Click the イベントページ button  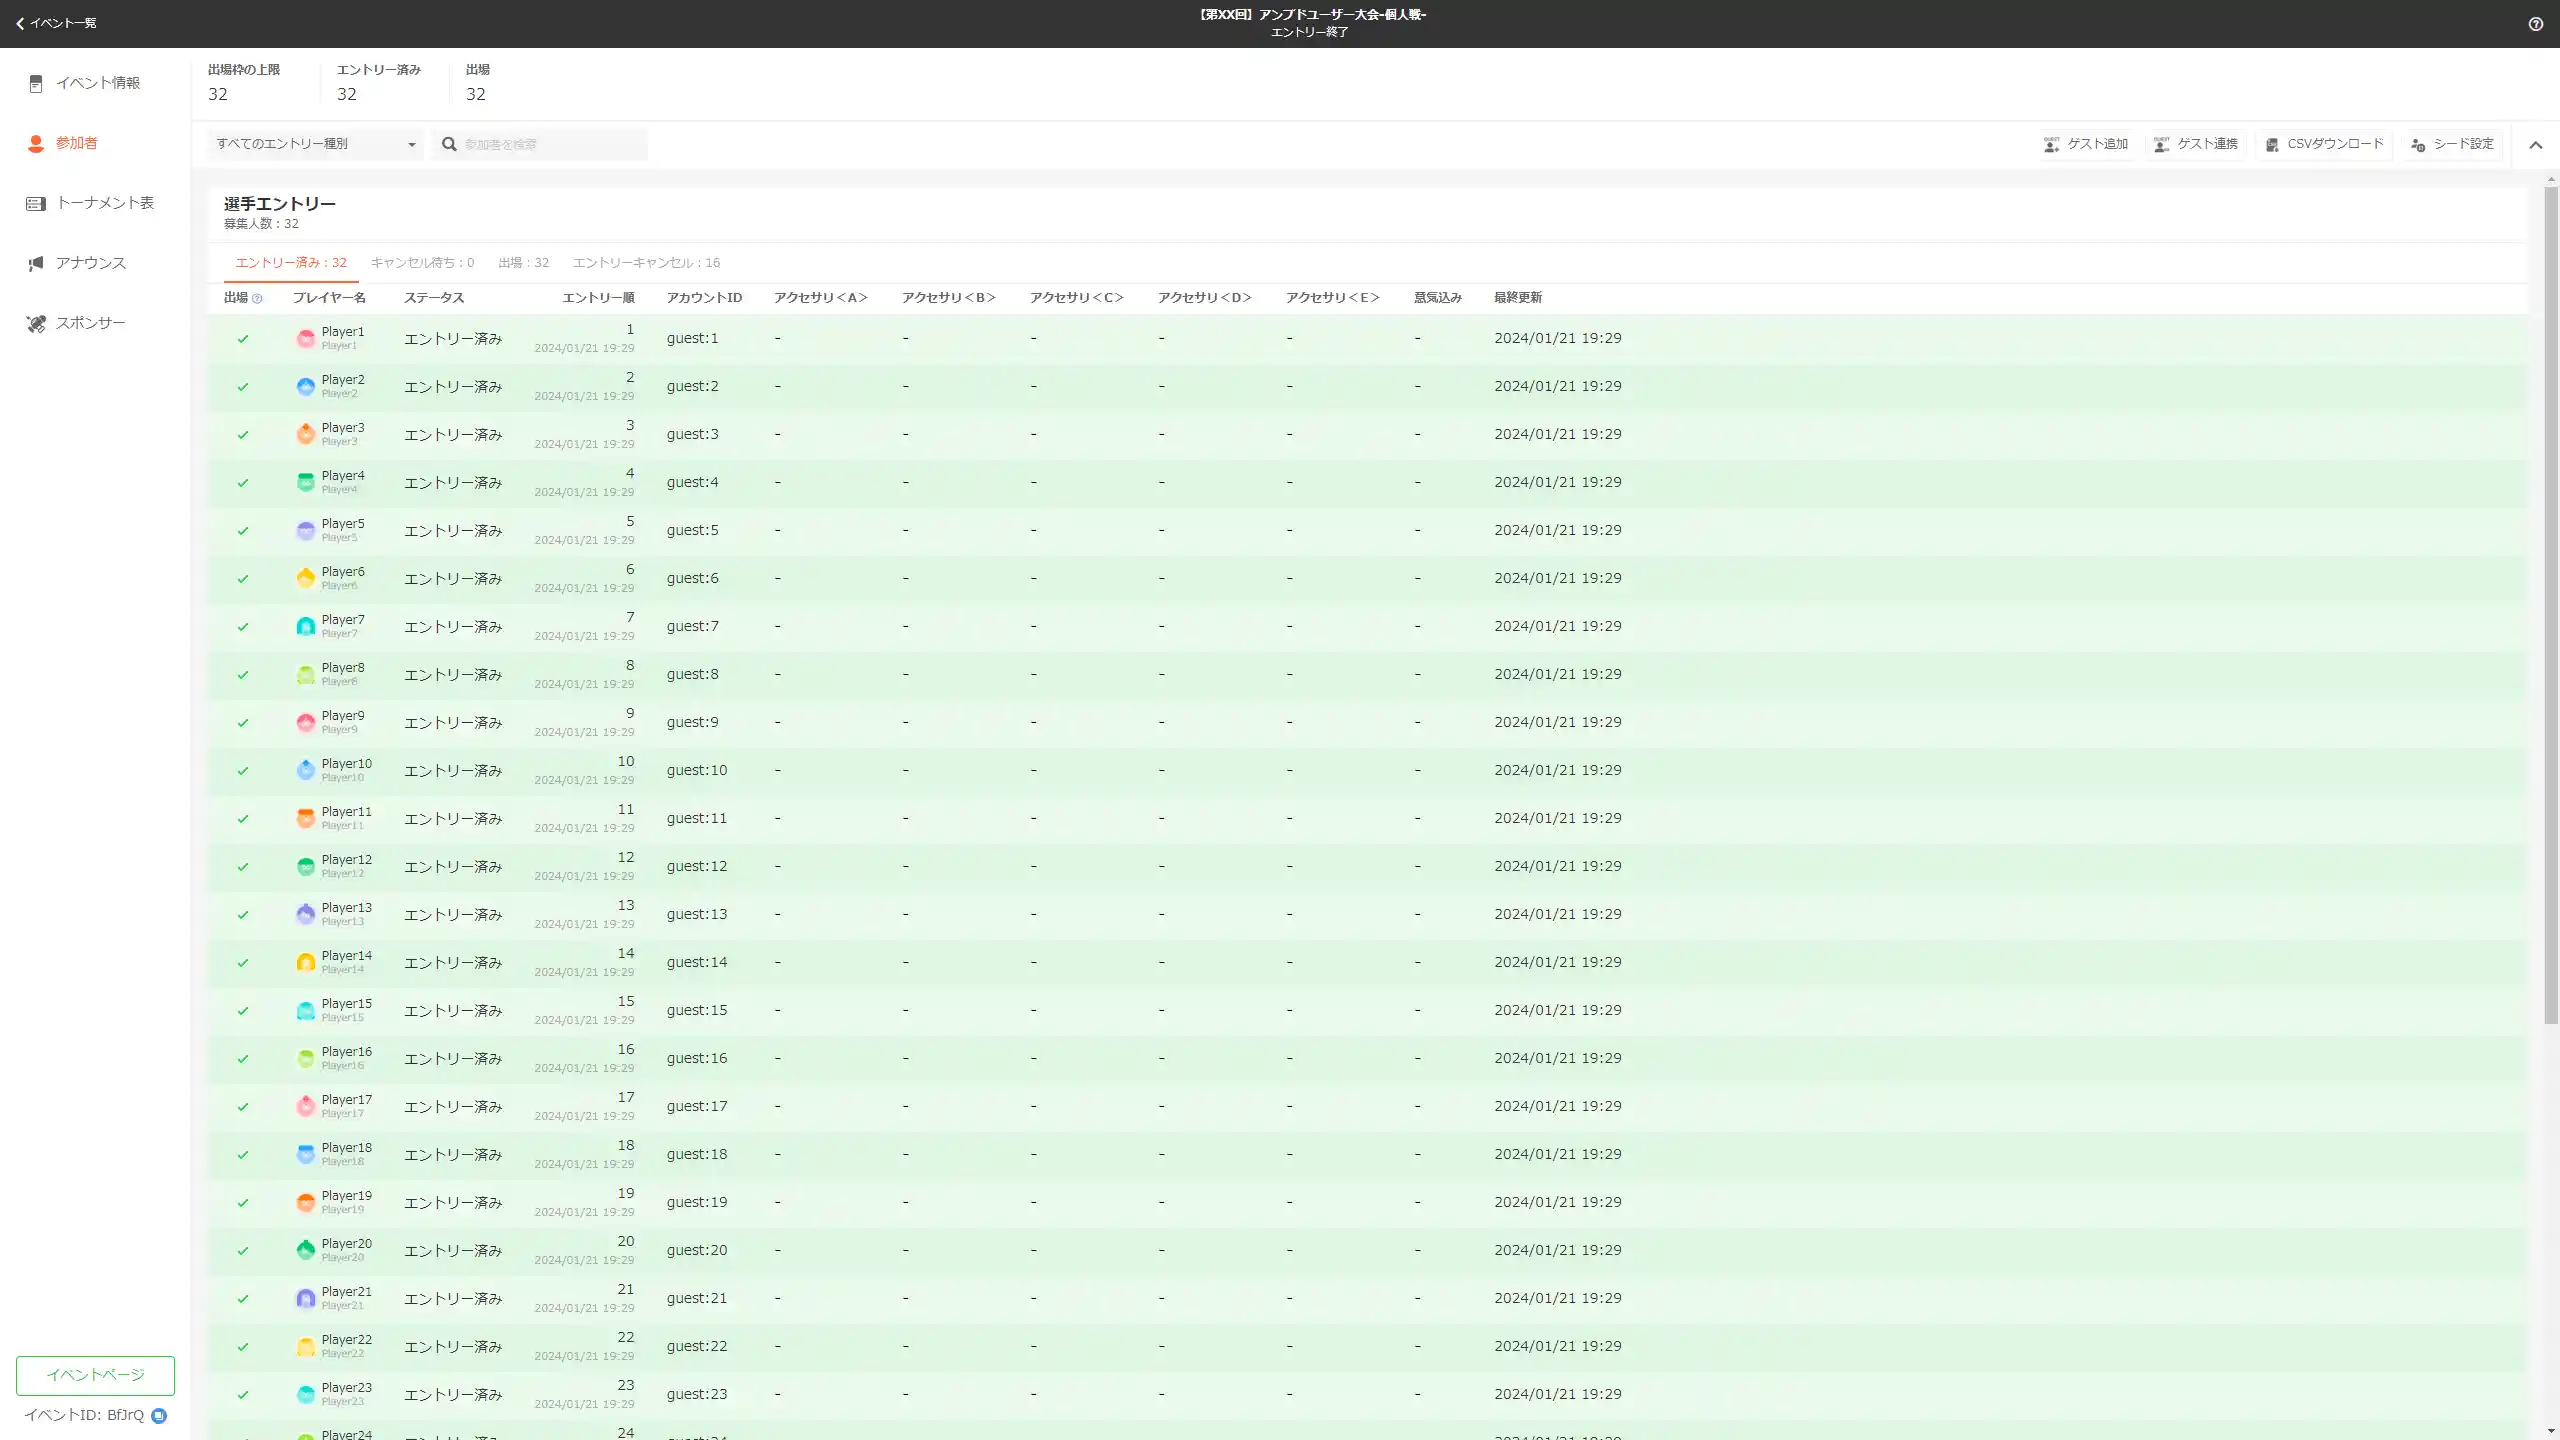95,1375
